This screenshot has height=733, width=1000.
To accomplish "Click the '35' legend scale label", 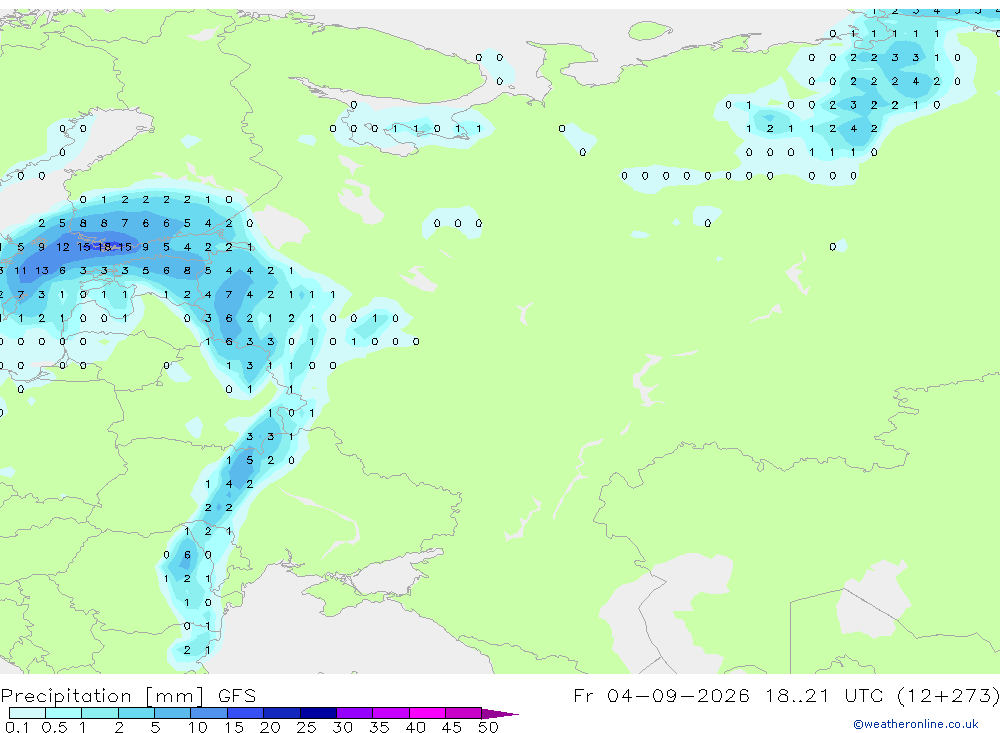I will click(x=379, y=727).
